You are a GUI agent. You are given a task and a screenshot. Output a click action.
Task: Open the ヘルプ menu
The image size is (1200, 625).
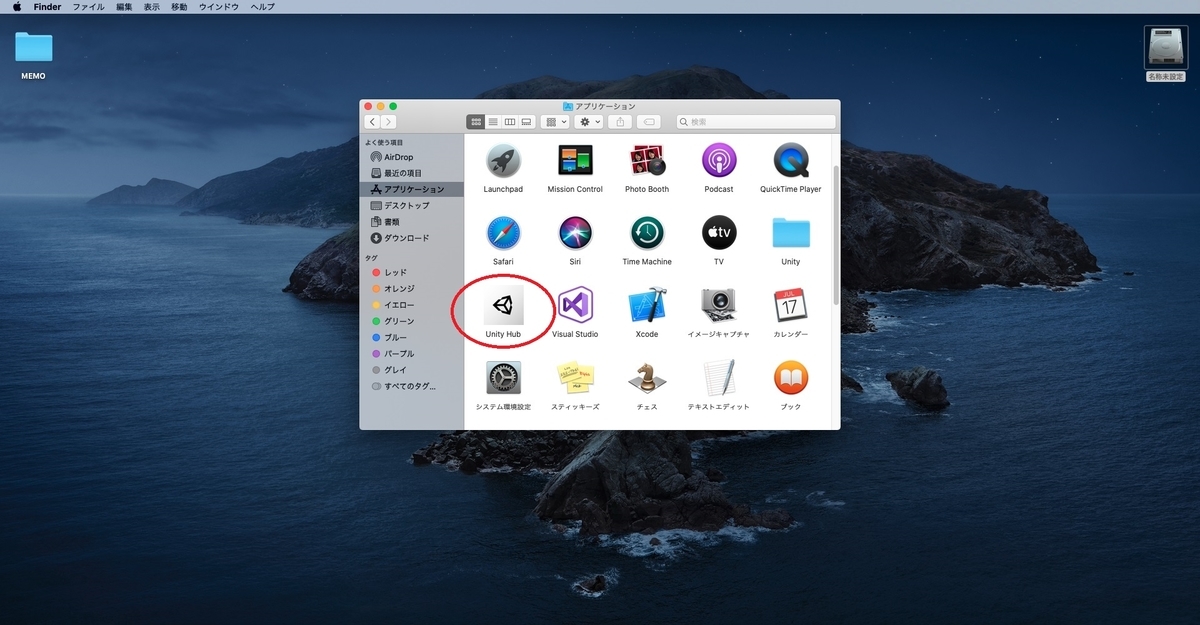(x=263, y=7)
